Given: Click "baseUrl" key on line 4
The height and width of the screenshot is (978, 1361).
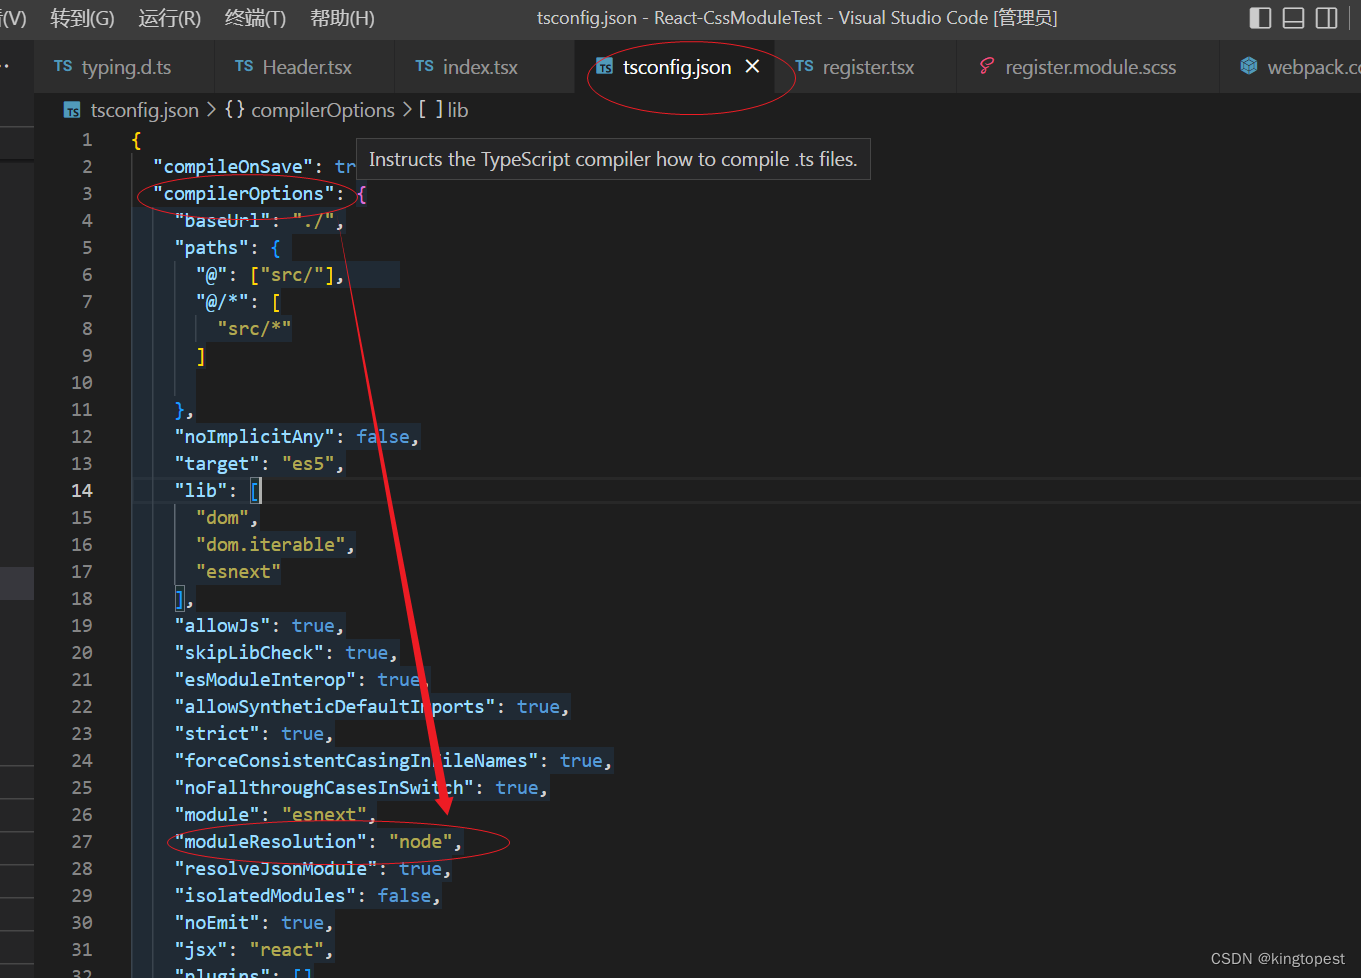Looking at the screenshot, I should pos(223,220).
